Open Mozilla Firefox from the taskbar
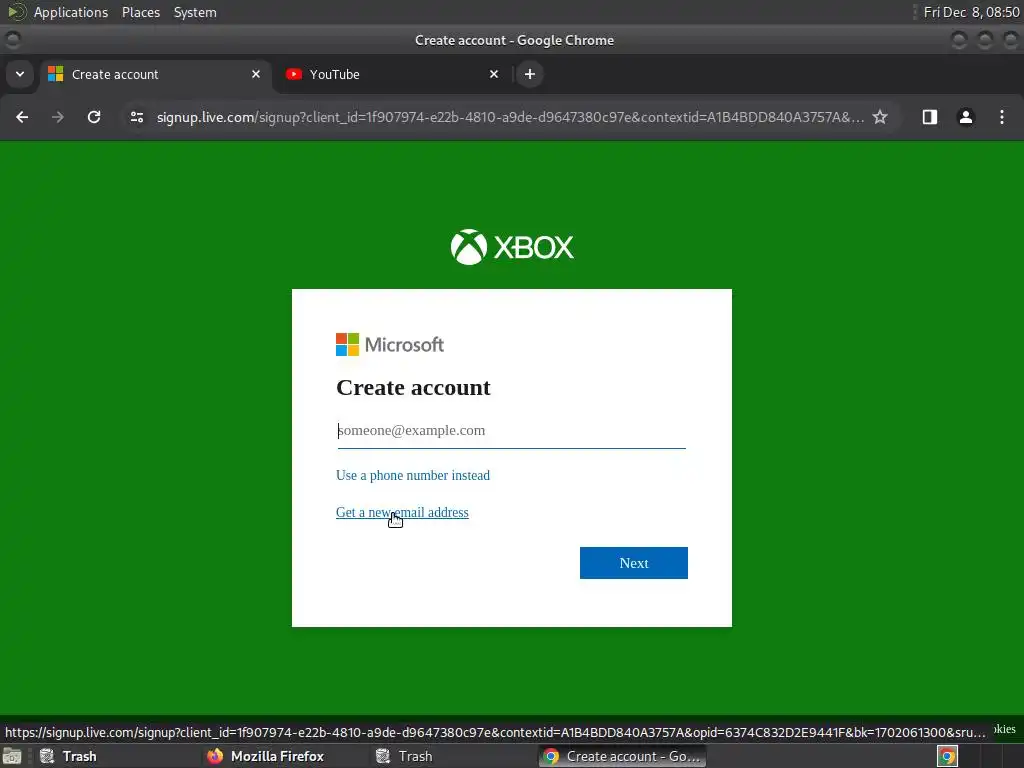The height and width of the screenshot is (768, 1024). click(266, 756)
